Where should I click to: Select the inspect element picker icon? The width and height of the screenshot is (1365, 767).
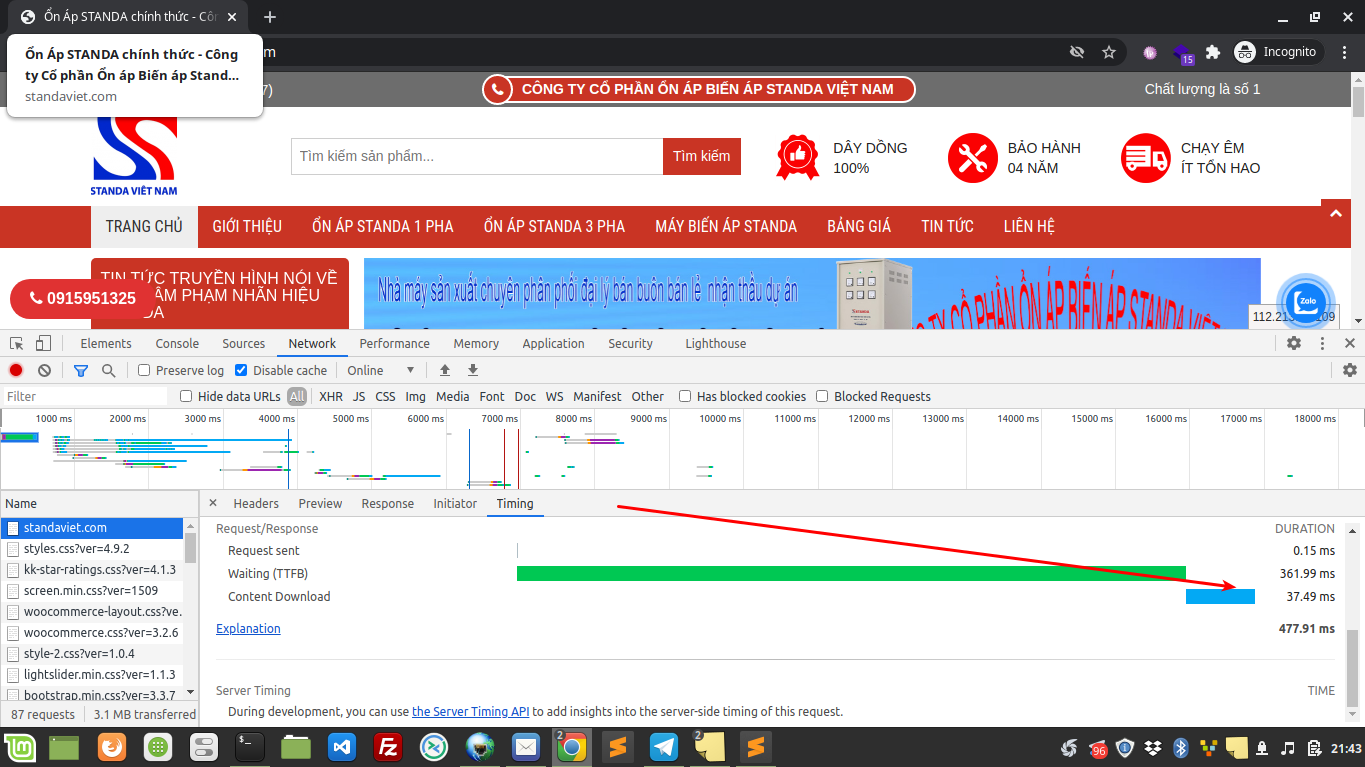click(16, 343)
